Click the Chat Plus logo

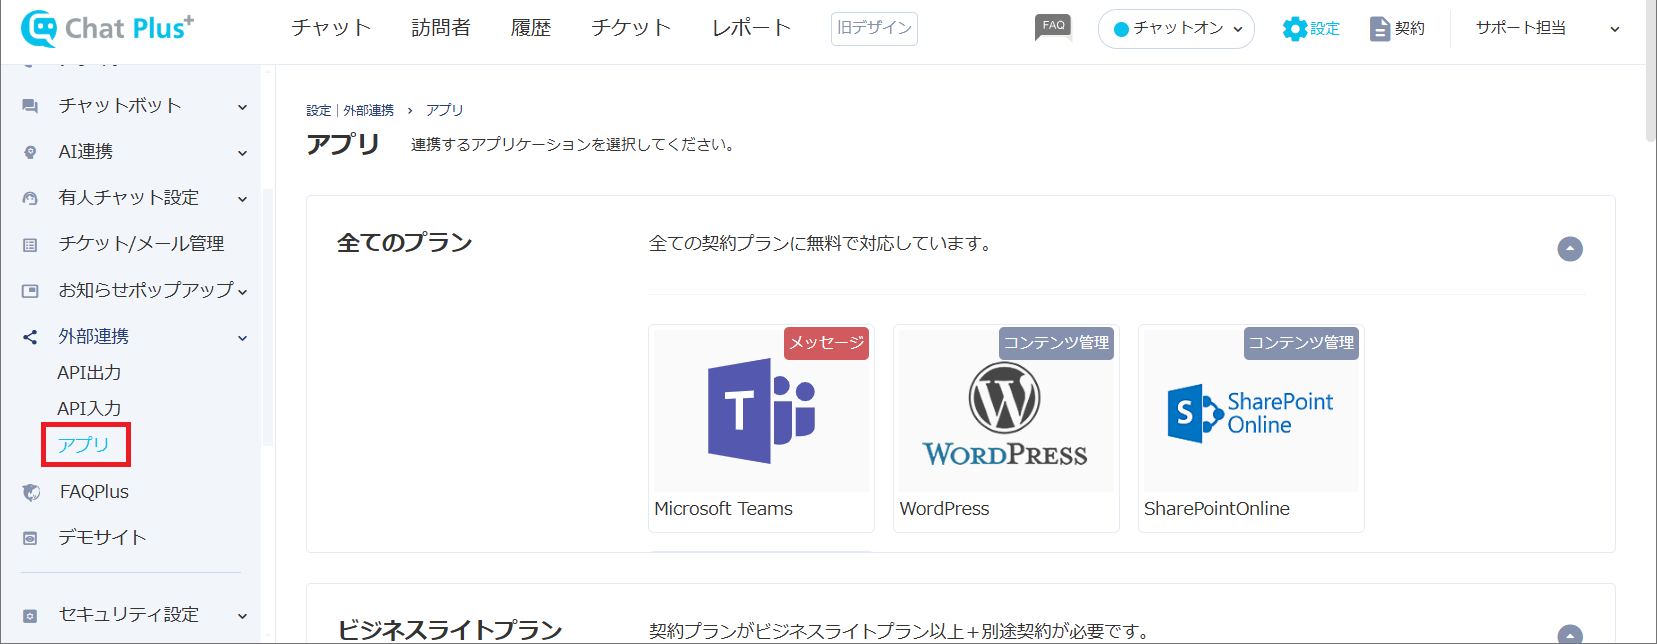click(x=107, y=28)
